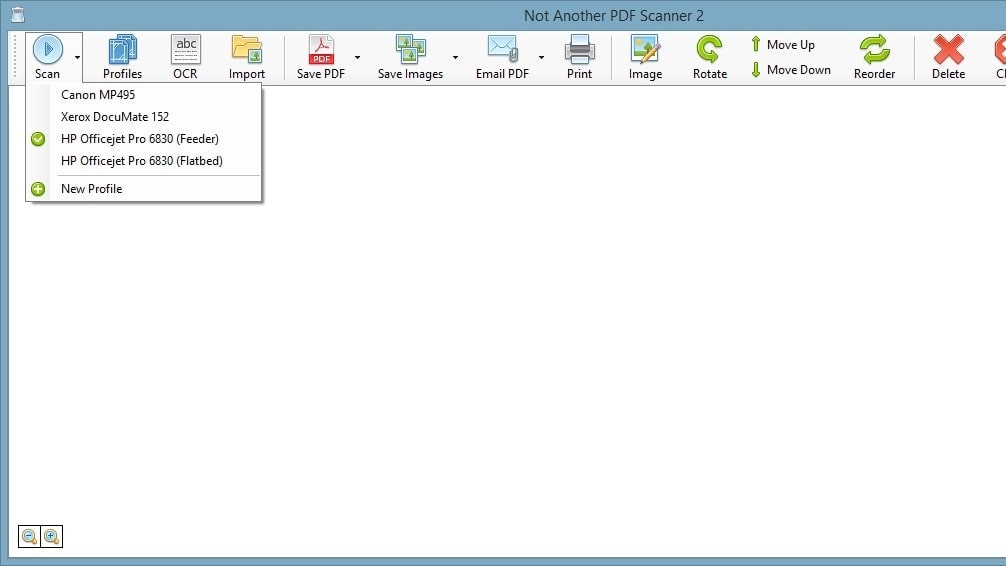Click the Save Images icon
Screen dimensions: 1006x566
(411, 49)
